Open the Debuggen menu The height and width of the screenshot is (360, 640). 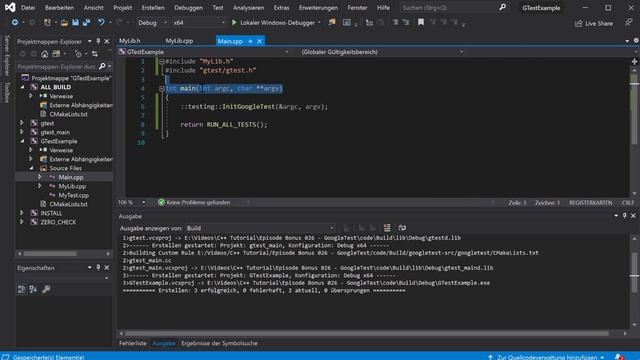click(188, 8)
